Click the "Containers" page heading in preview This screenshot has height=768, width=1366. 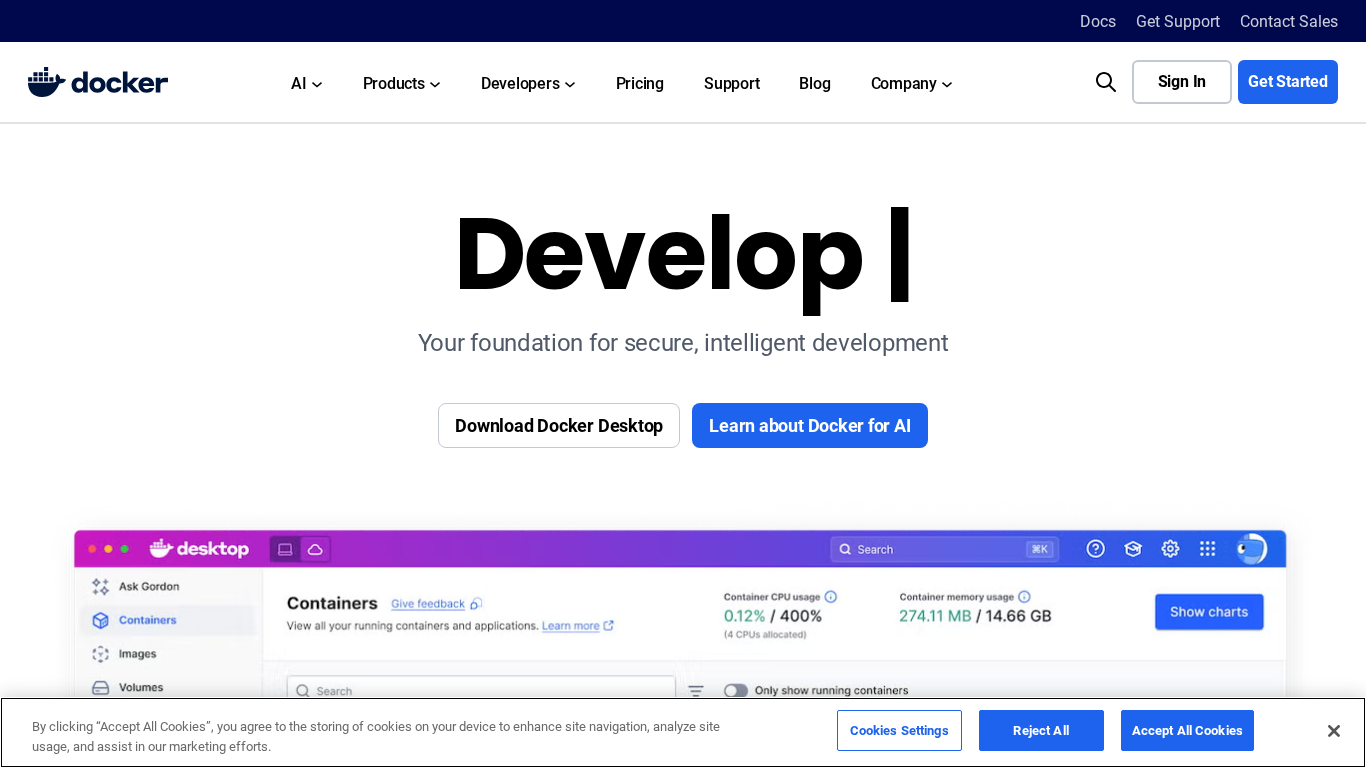(x=332, y=603)
